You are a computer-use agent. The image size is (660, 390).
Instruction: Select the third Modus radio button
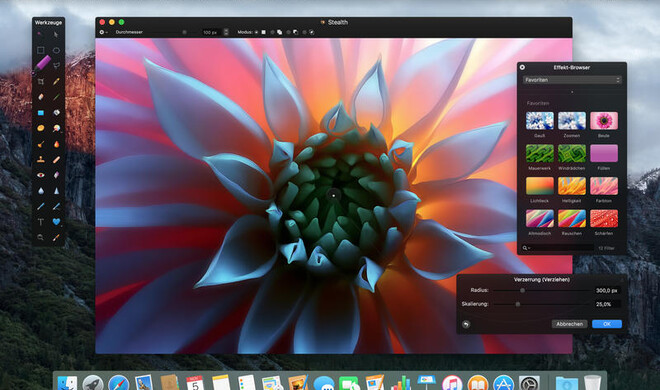288,32
